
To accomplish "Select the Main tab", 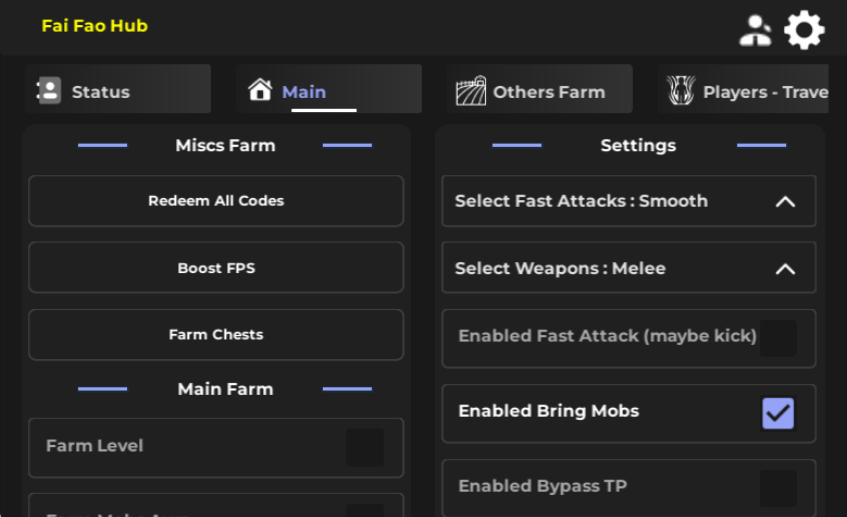I will pyautogui.click(x=329, y=89).
